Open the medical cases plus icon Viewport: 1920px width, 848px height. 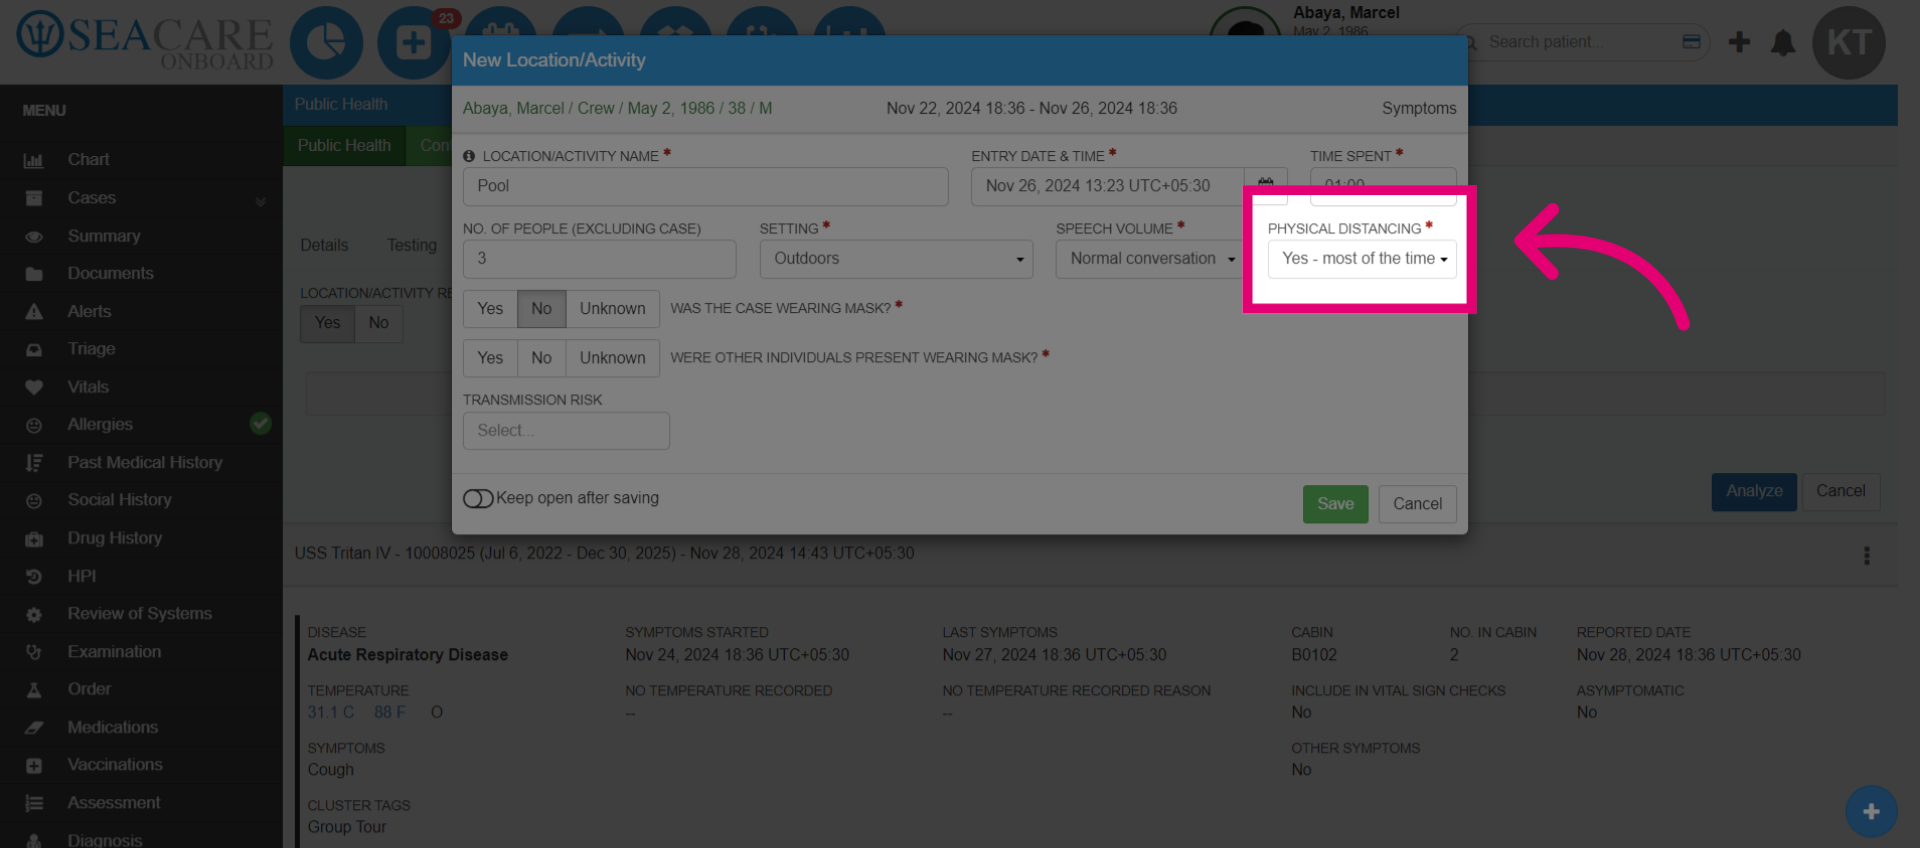coord(413,43)
